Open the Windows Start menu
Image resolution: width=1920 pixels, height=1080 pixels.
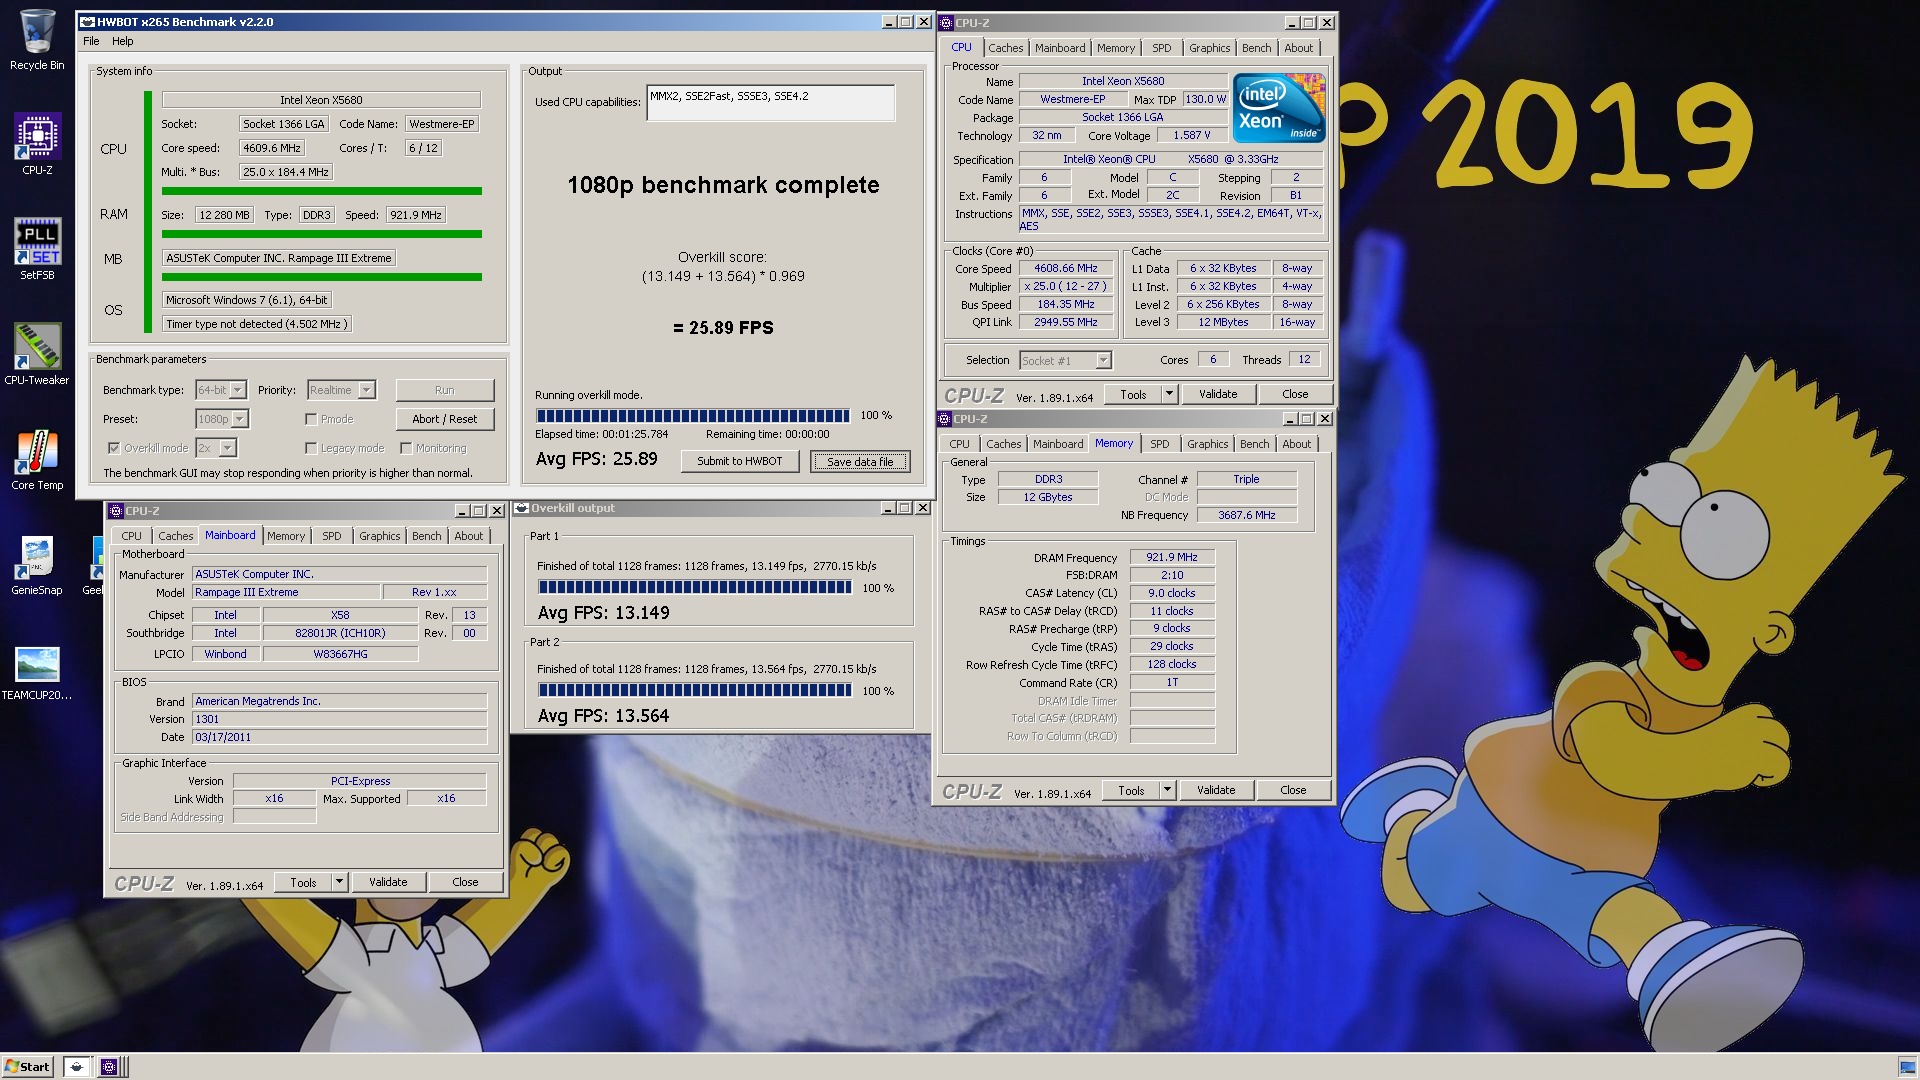click(x=27, y=1066)
